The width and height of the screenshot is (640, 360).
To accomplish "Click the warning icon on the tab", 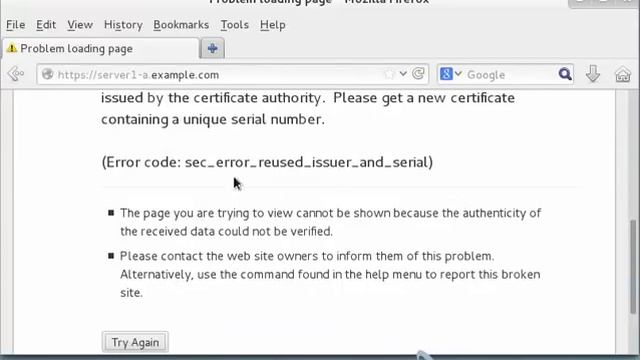I will click(12, 48).
